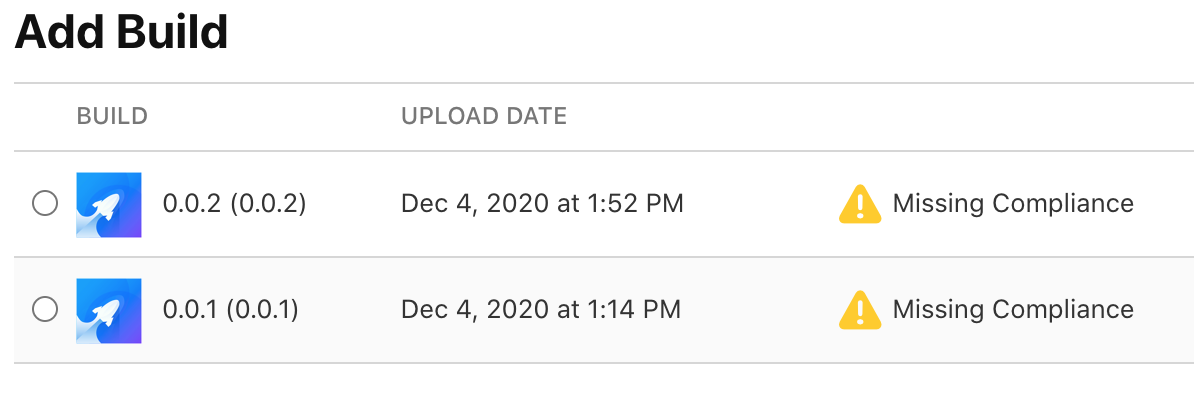The image size is (1194, 404).
Task: Click the yellow warning icon for build 0.0.2
Action: (x=859, y=204)
